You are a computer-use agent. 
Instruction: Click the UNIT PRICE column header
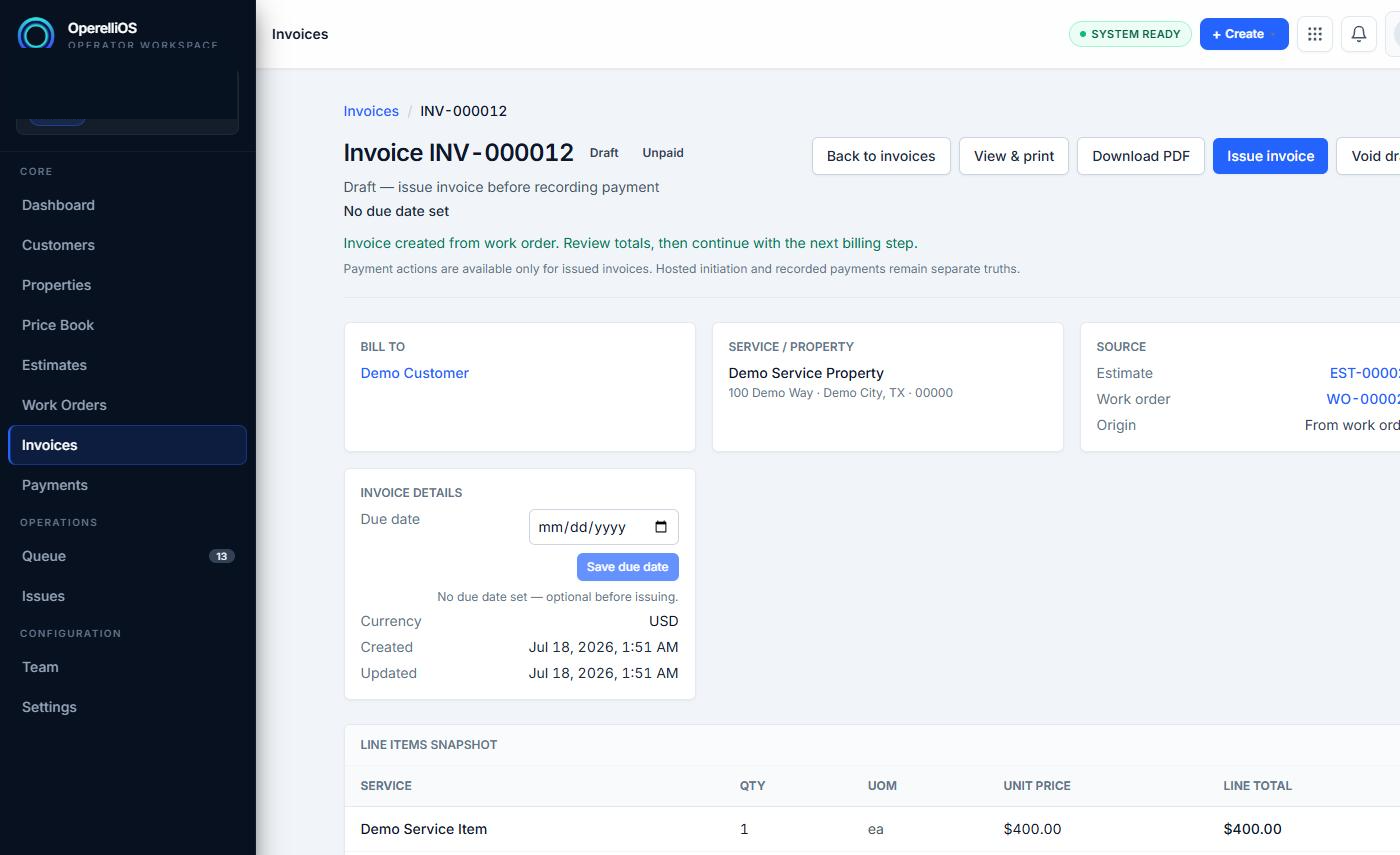(x=1037, y=786)
